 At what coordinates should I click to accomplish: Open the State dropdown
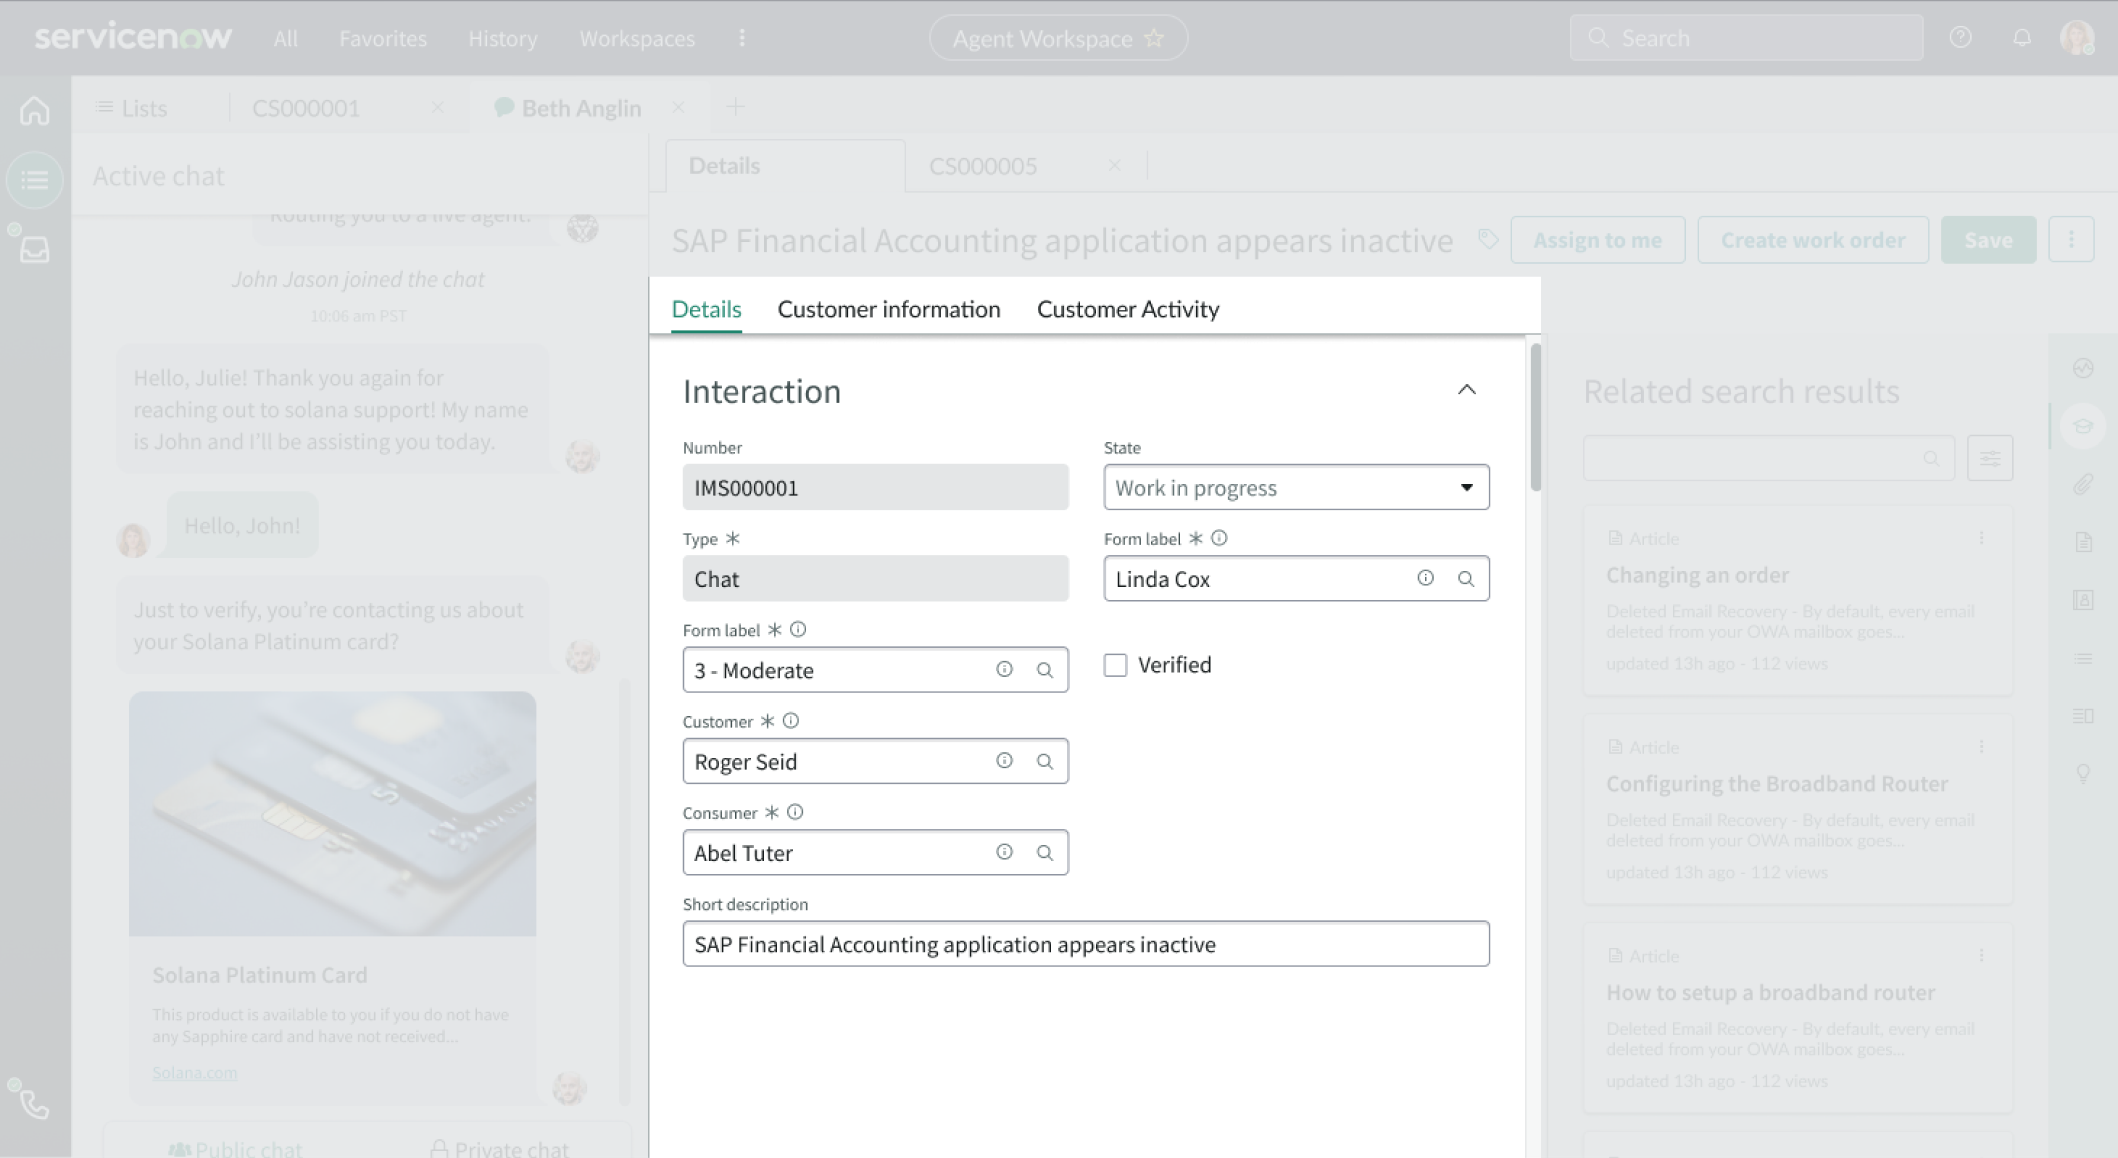point(1296,488)
